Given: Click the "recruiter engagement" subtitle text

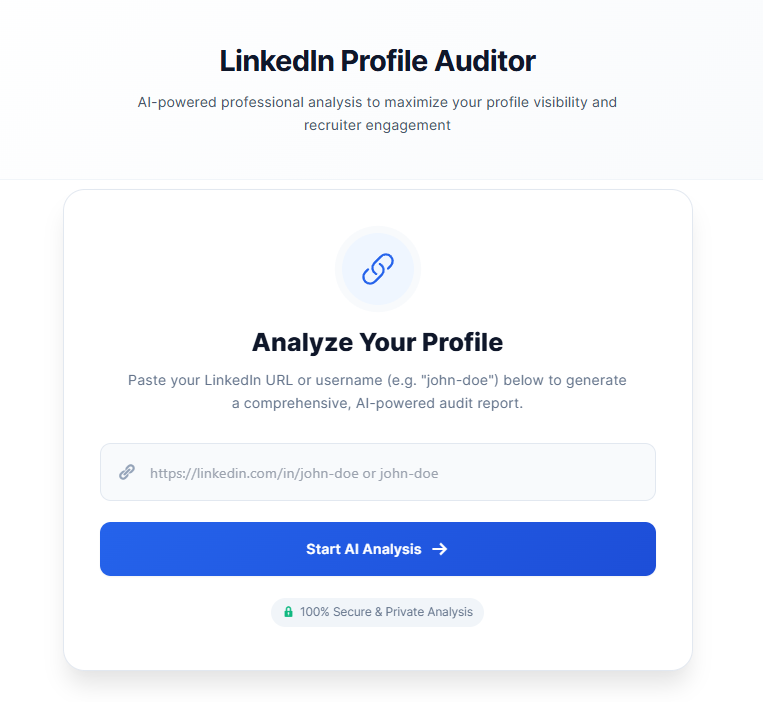Looking at the screenshot, I should [377, 126].
